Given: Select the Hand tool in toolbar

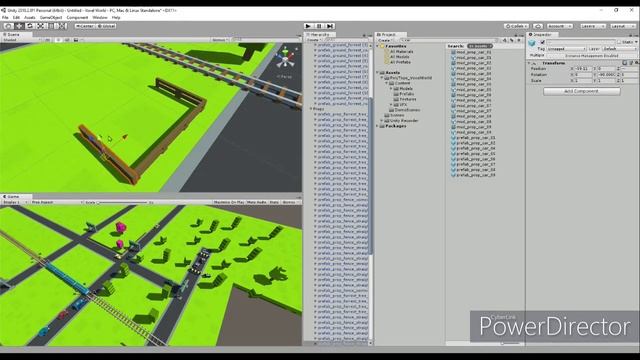Looking at the screenshot, I should (x=9, y=26).
